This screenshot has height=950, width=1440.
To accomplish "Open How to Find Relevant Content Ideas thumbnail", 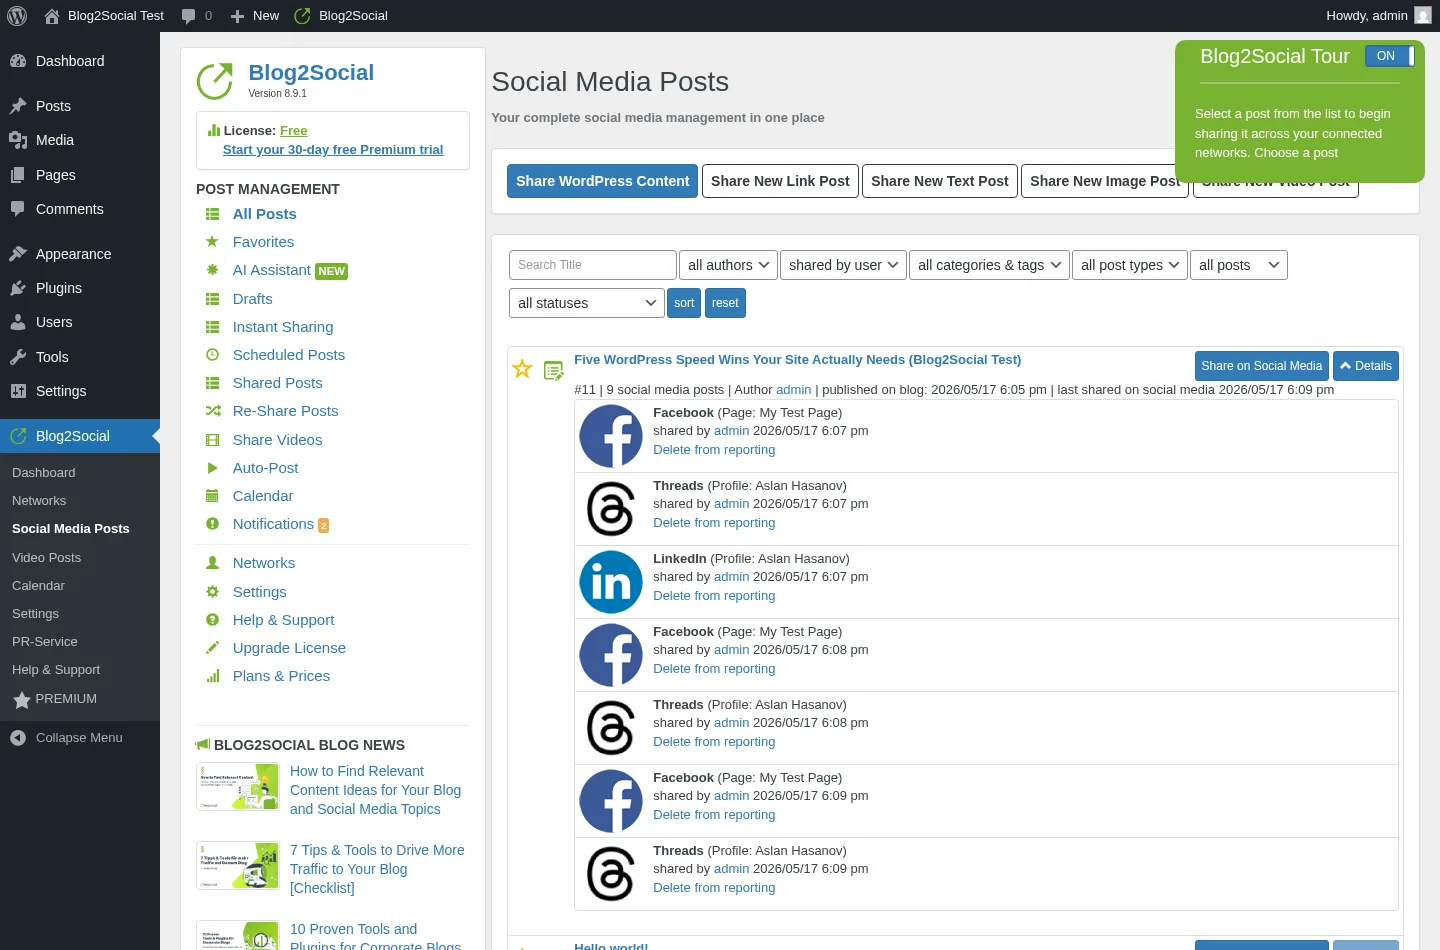I will point(238,787).
